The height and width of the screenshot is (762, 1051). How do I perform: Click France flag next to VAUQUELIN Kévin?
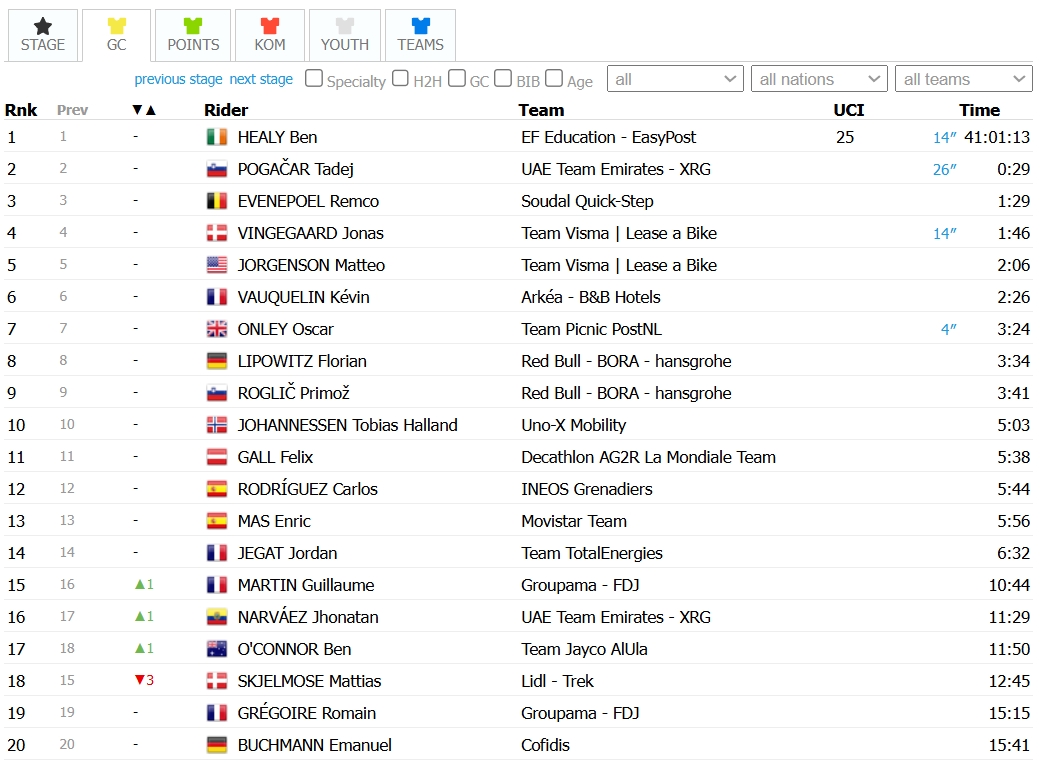pos(217,297)
